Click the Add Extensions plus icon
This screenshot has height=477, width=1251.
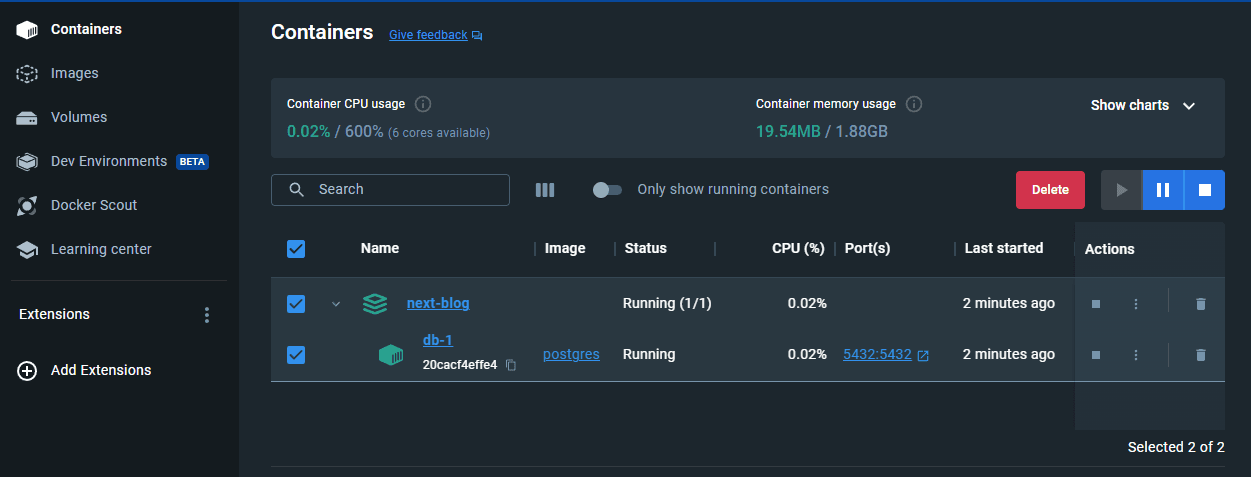pos(27,371)
